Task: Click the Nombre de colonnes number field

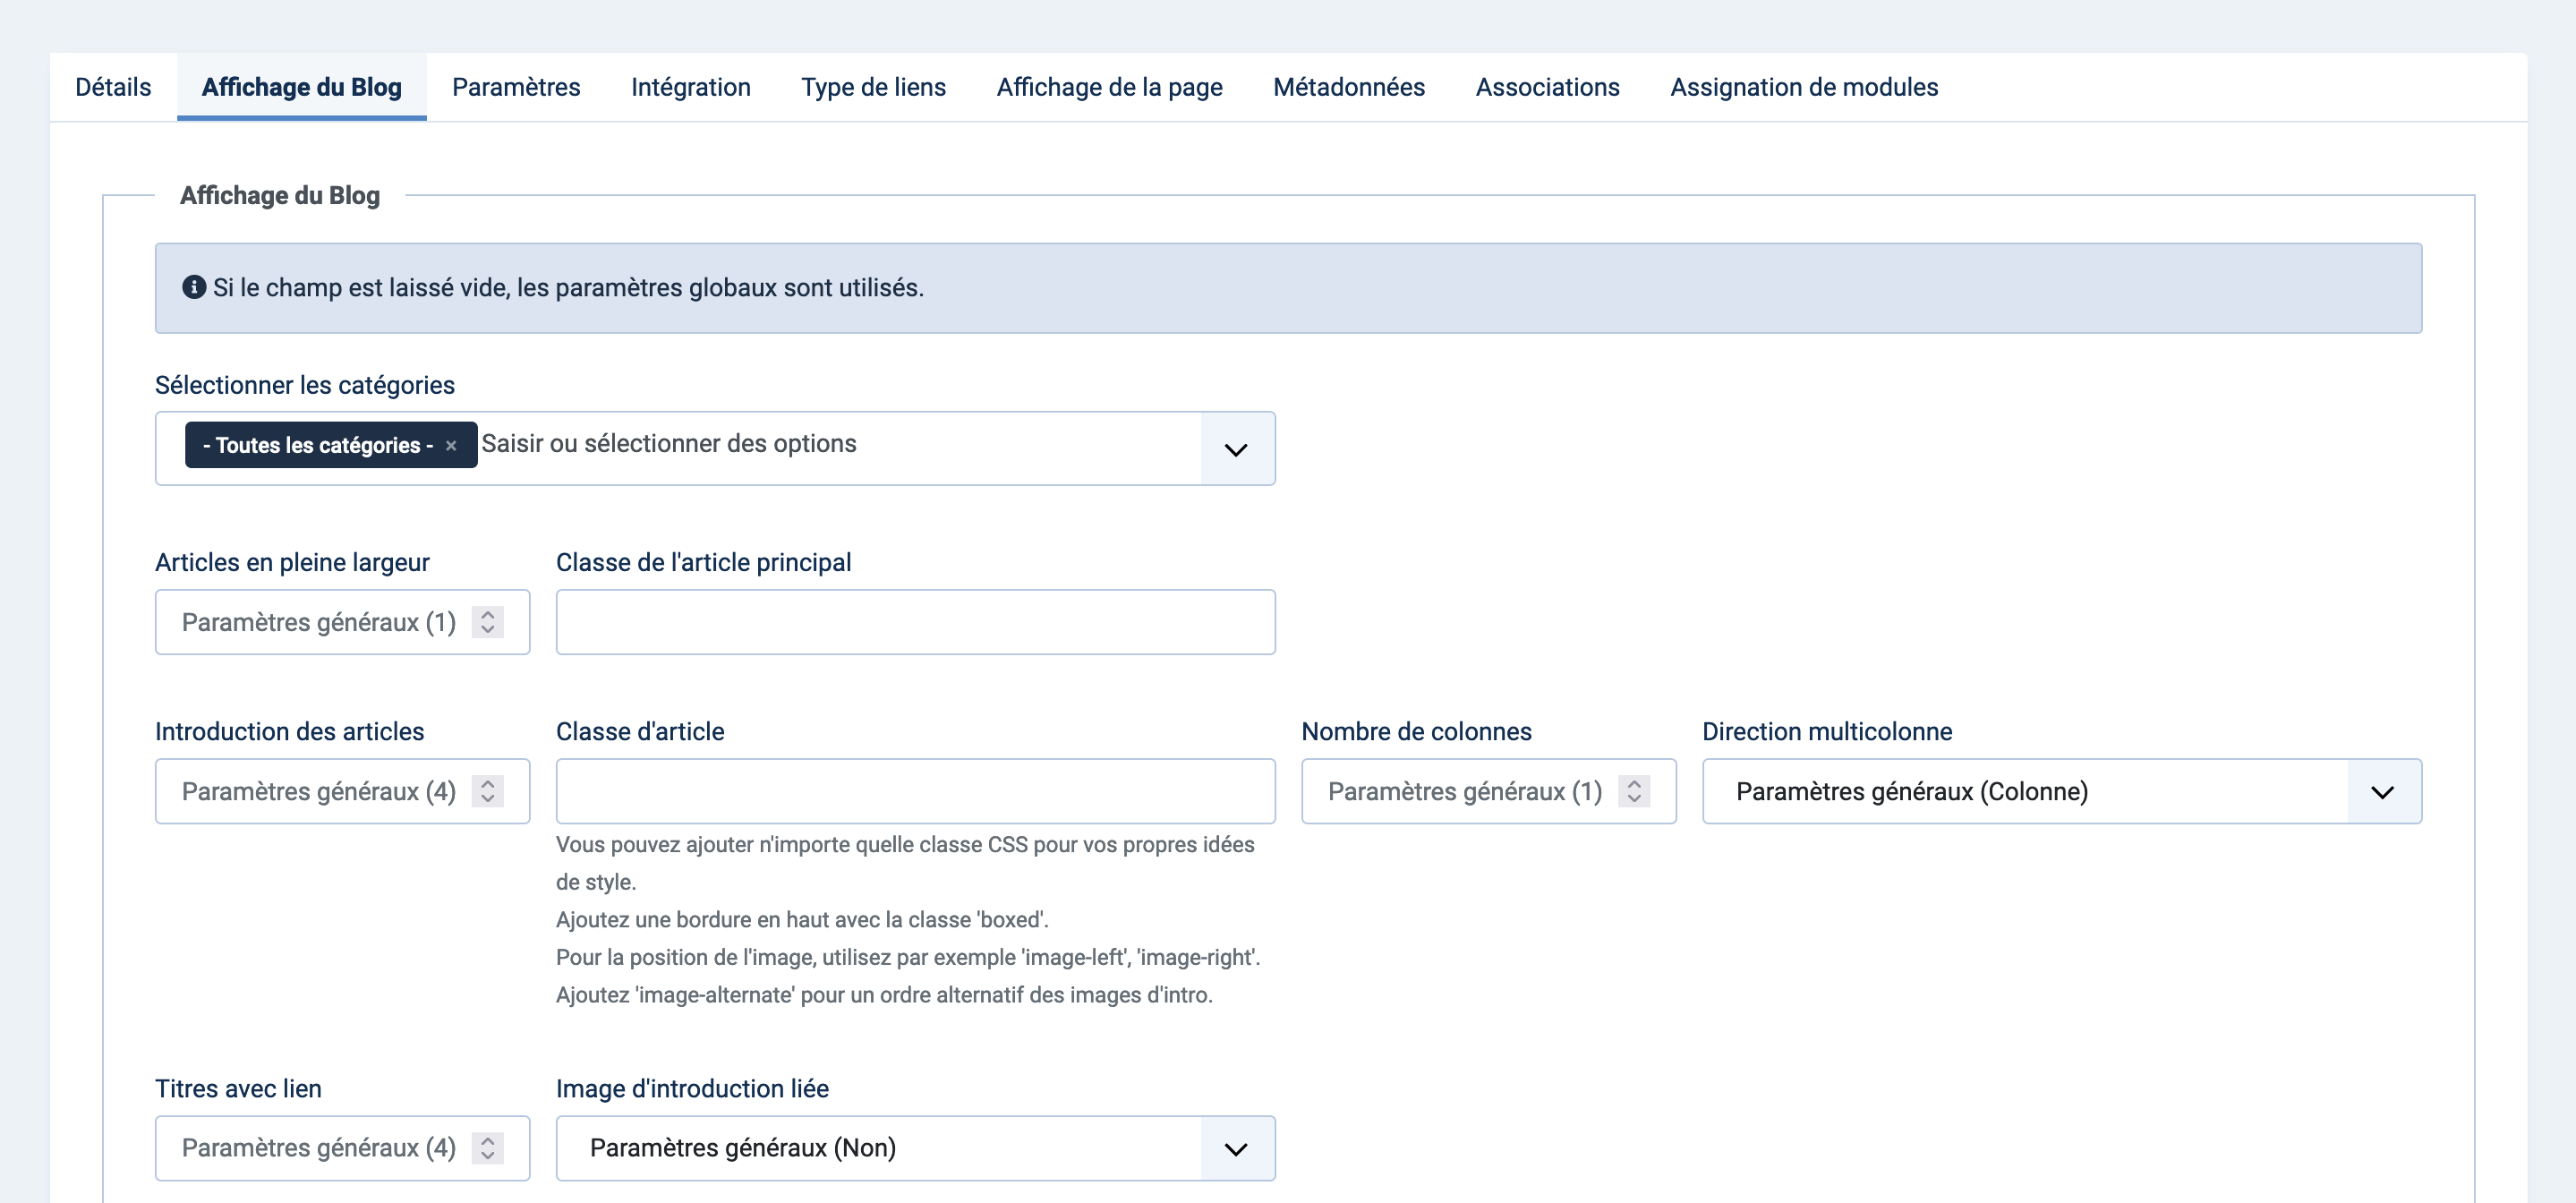Action: [1488, 791]
